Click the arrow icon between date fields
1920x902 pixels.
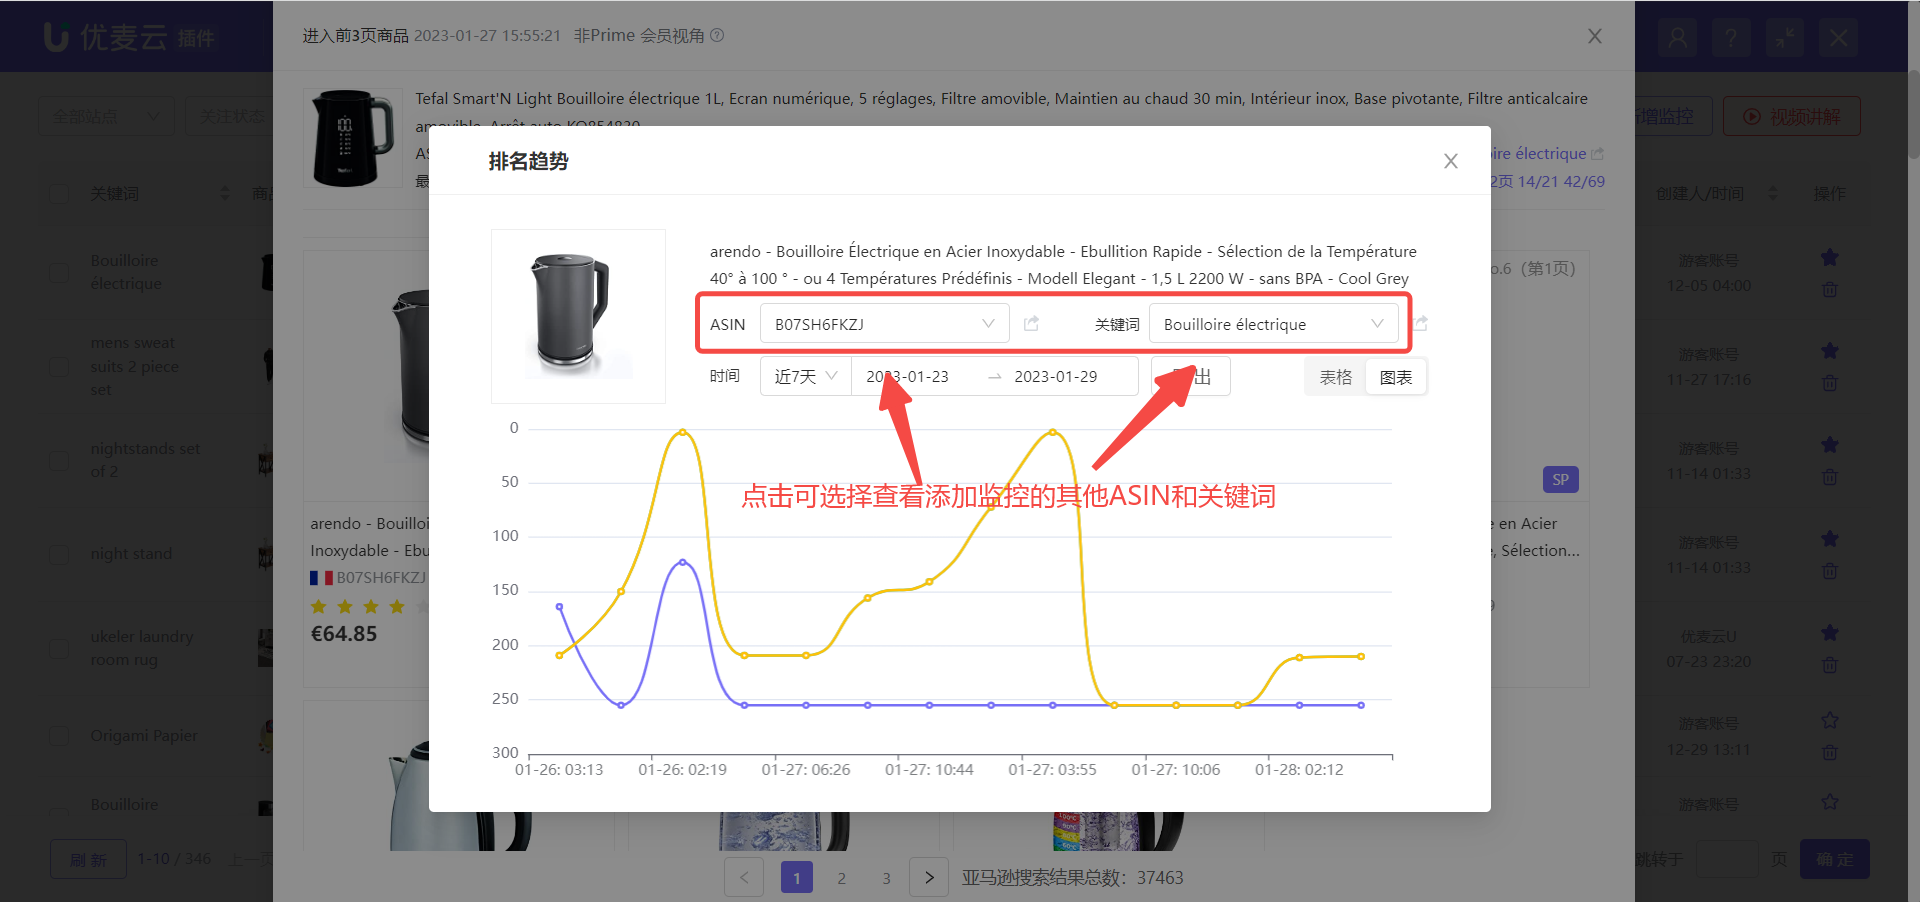coord(994,377)
